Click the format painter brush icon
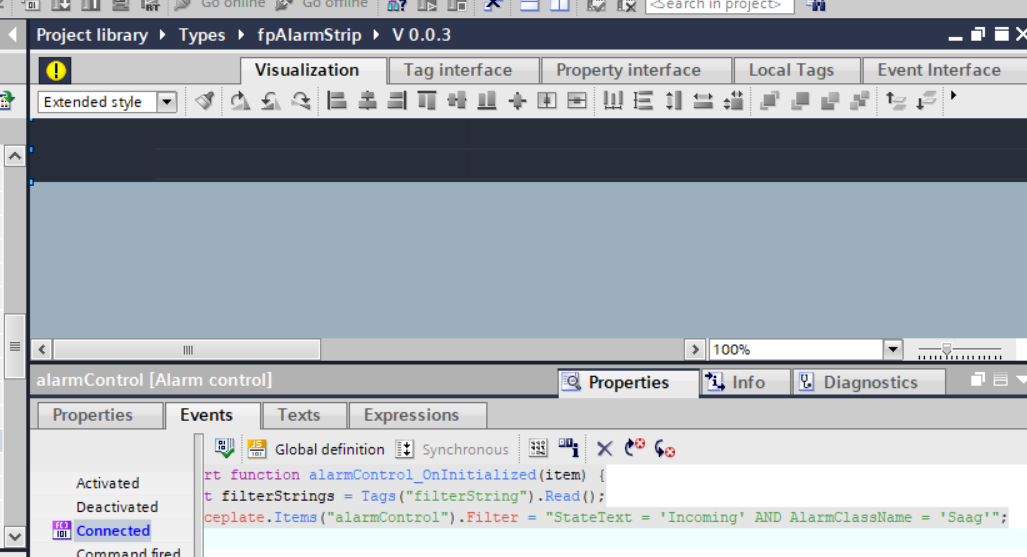This screenshot has width=1027, height=557. [x=205, y=101]
